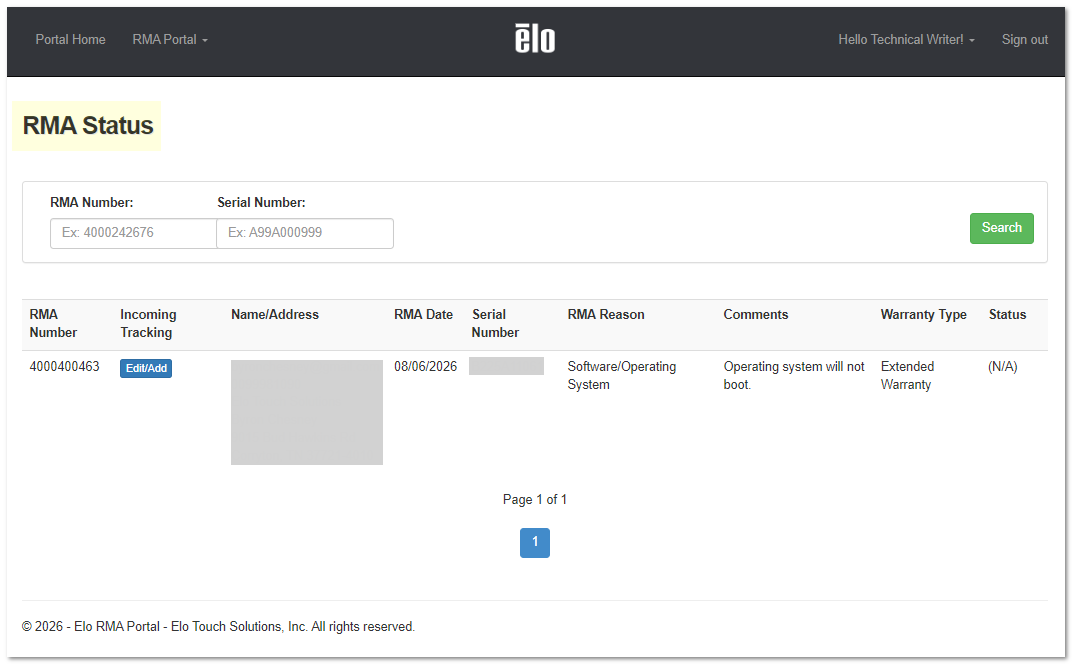The width and height of the screenshot is (1072, 664).
Task: Click the Comments column header
Action: coord(755,315)
